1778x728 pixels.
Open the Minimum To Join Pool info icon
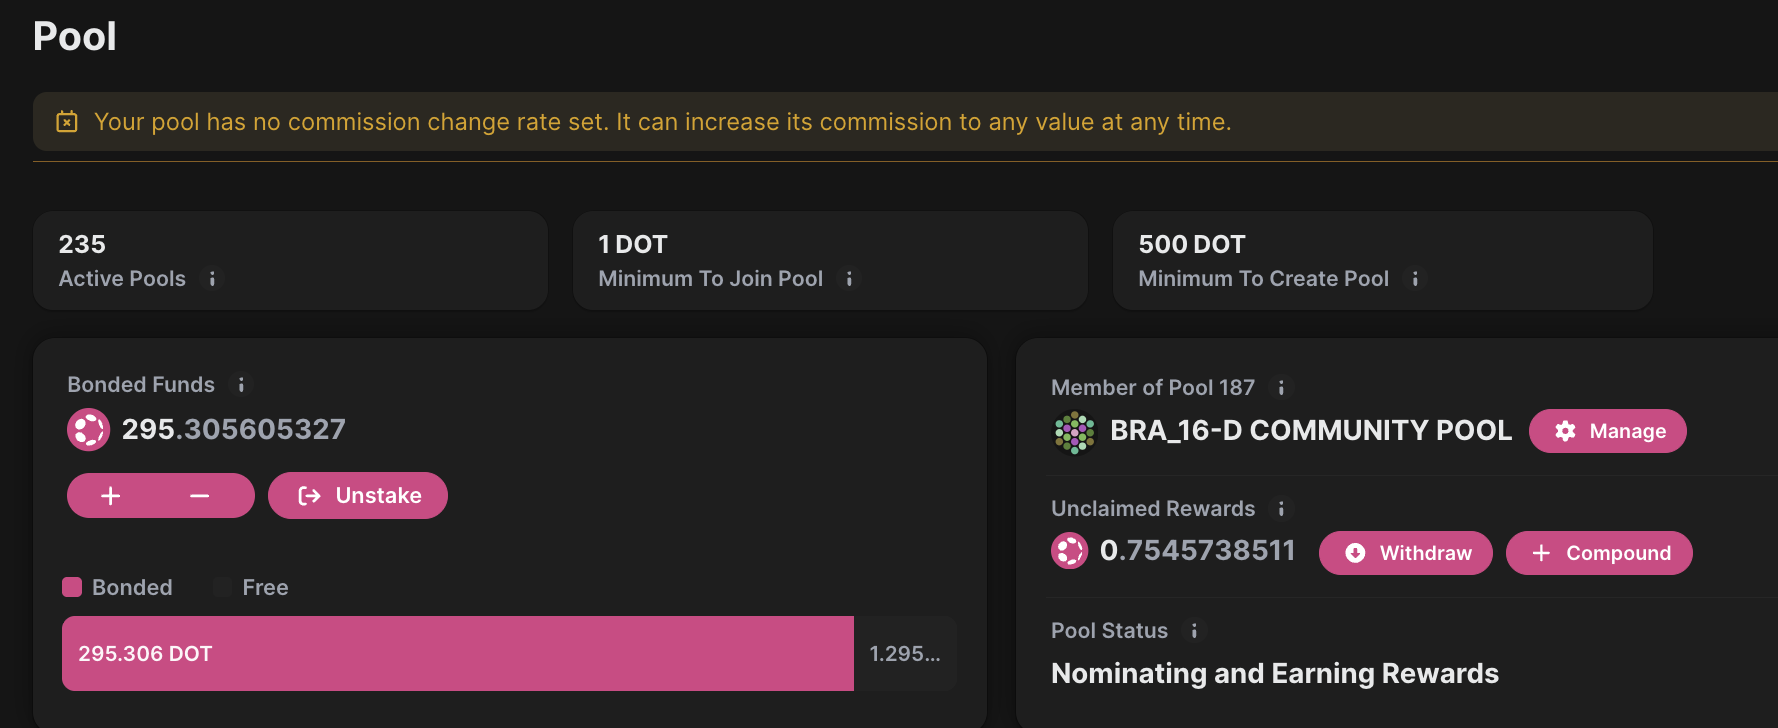[x=849, y=279]
